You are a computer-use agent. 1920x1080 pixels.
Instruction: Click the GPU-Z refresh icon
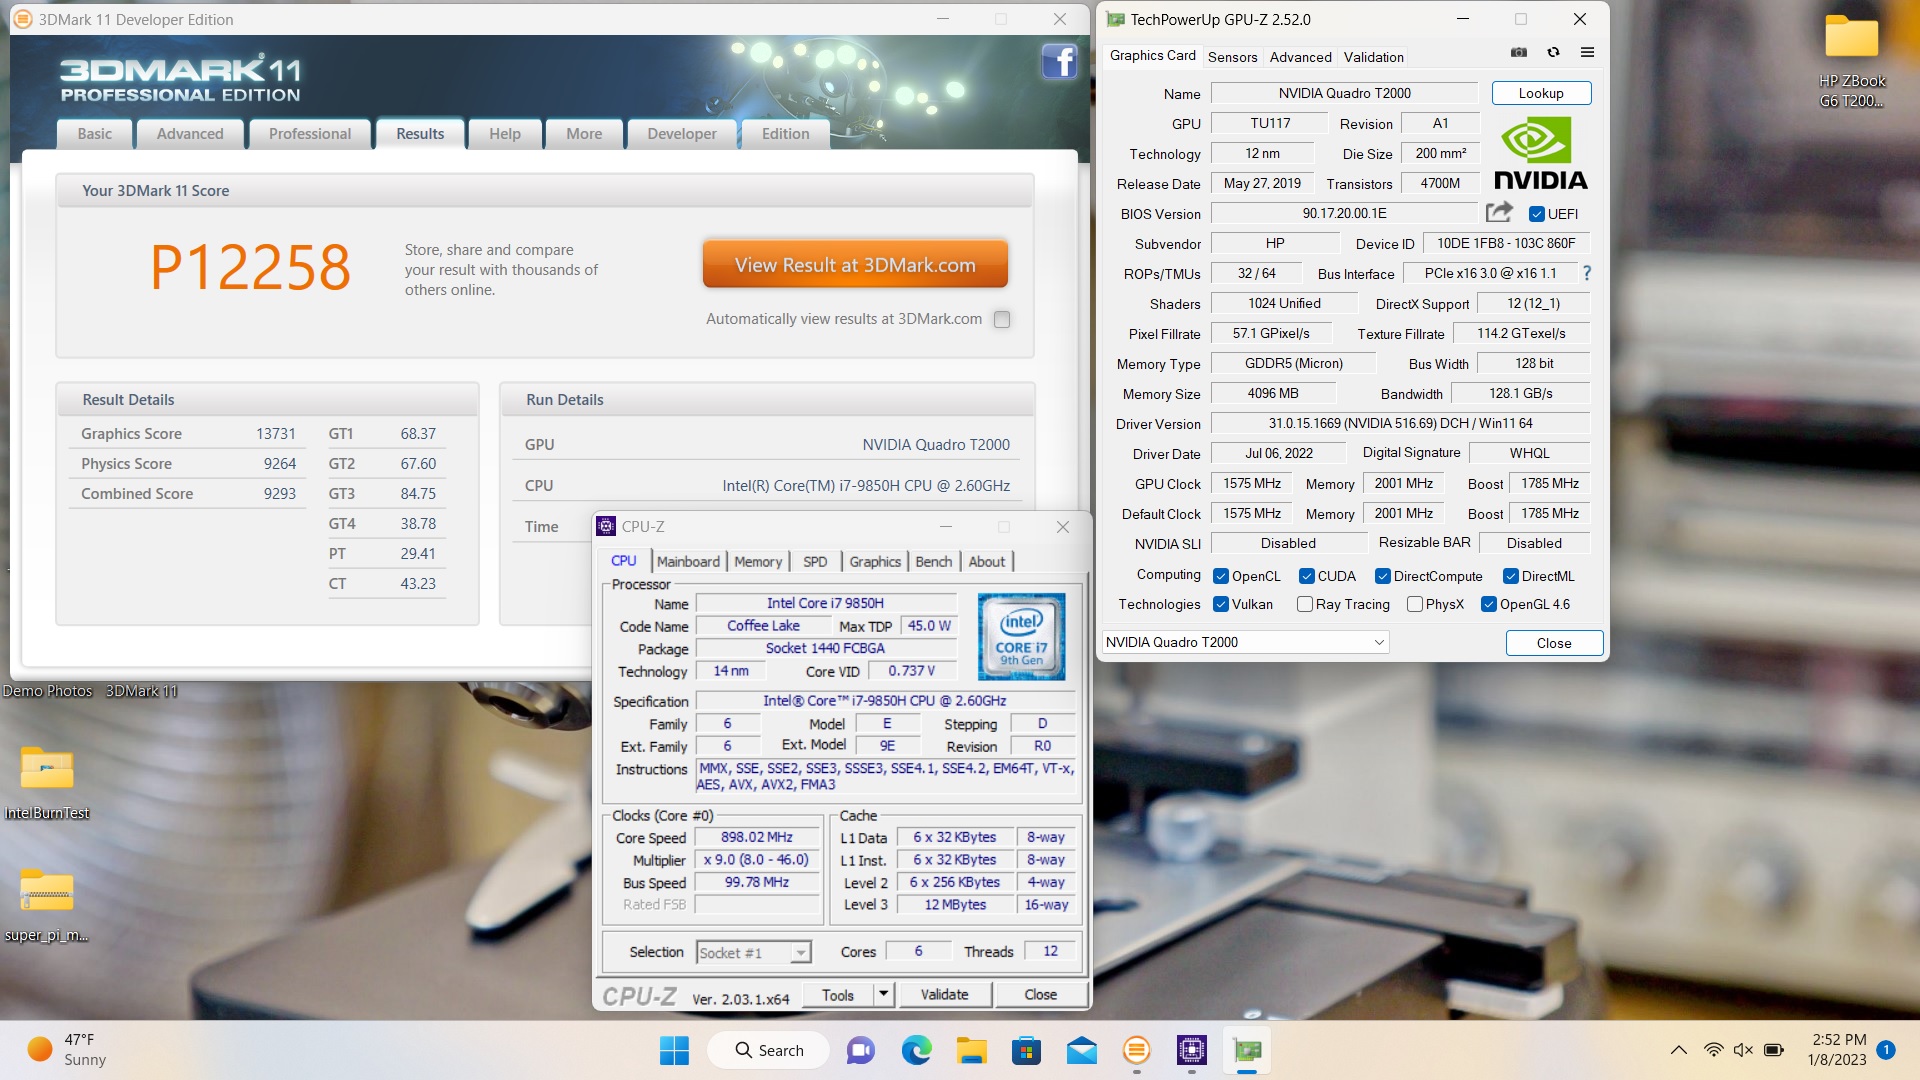click(1553, 52)
